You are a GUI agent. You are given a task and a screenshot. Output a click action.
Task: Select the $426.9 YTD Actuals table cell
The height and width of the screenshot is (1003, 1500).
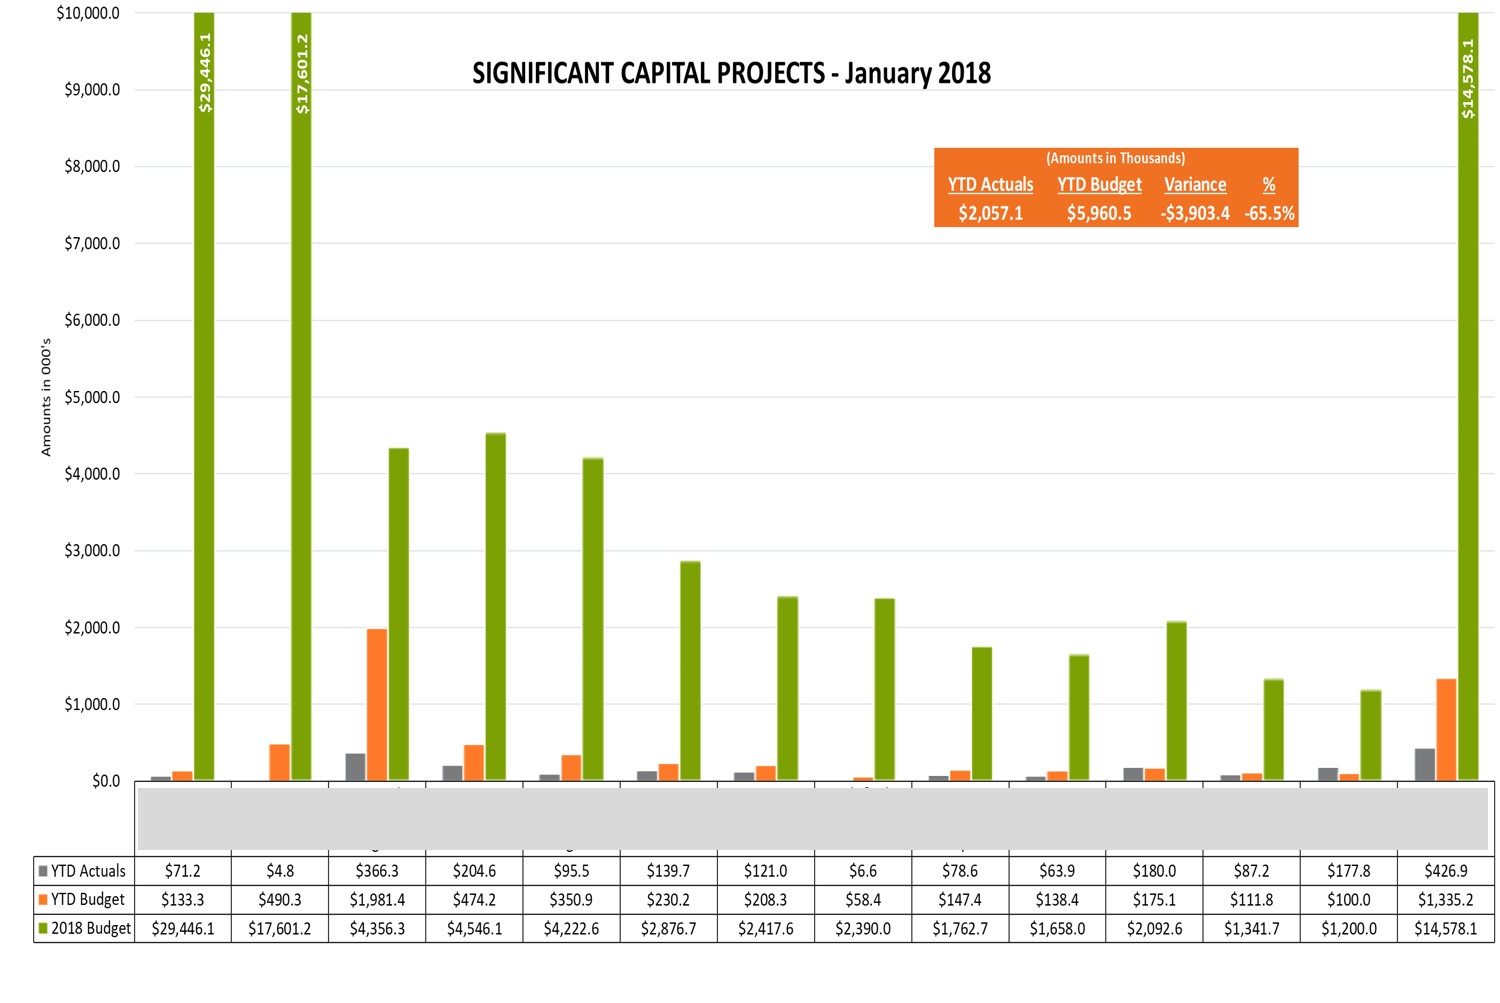1445,871
